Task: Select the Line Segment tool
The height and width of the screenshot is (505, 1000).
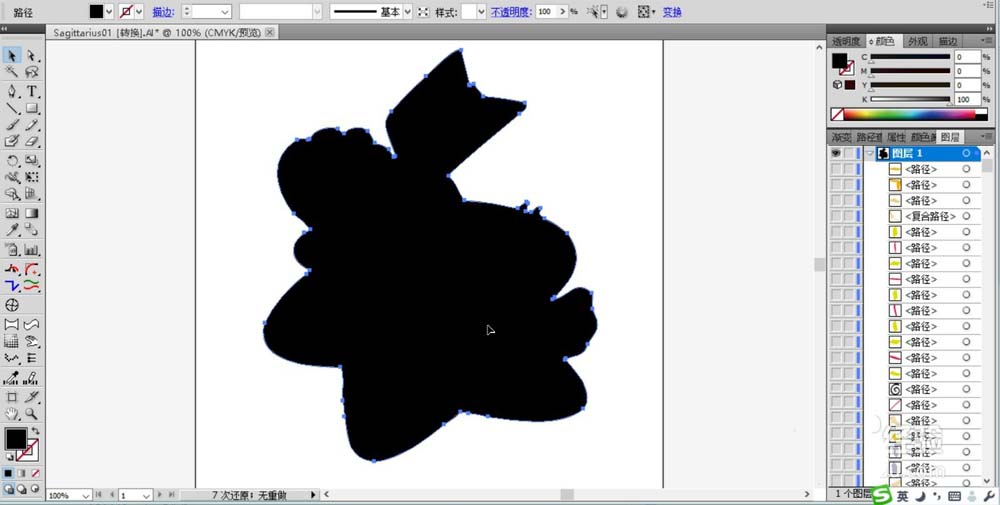Action: [12, 108]
